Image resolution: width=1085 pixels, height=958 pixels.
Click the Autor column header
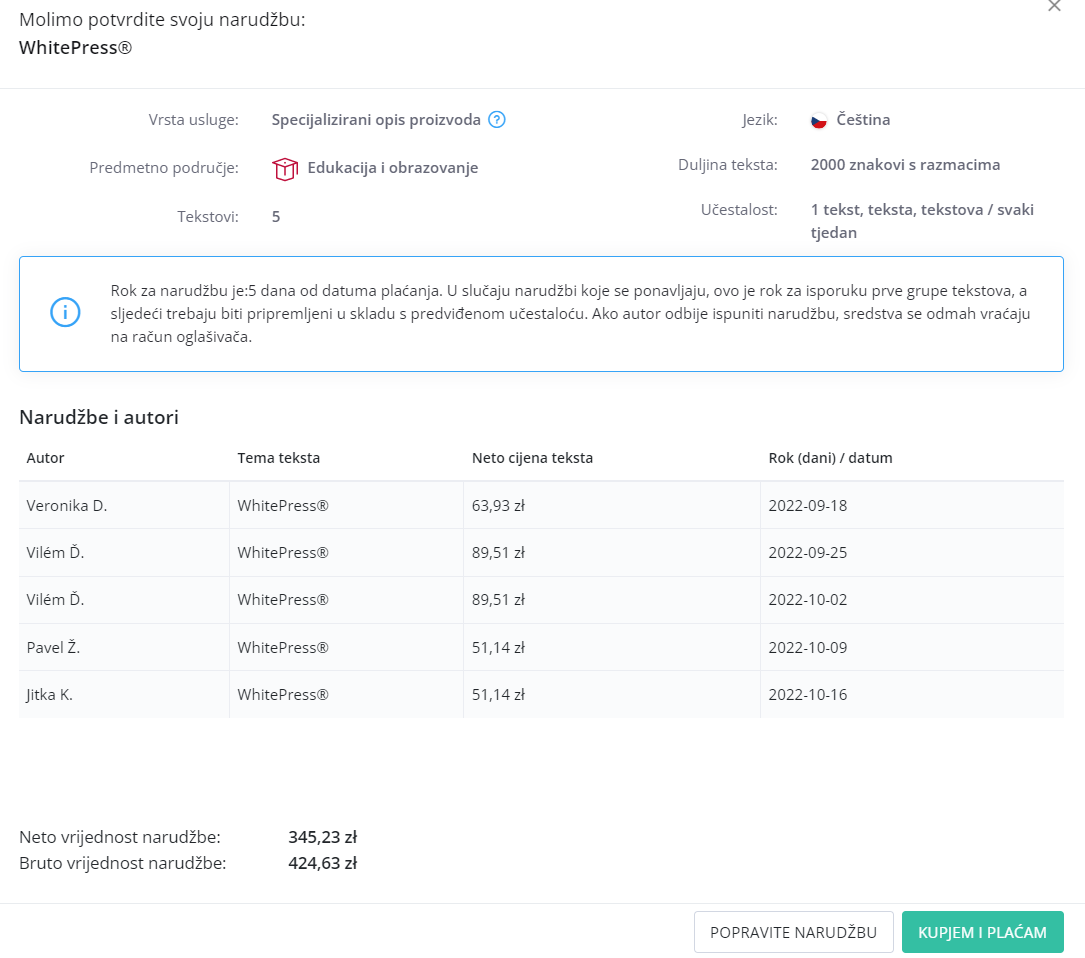click(45, 458)
